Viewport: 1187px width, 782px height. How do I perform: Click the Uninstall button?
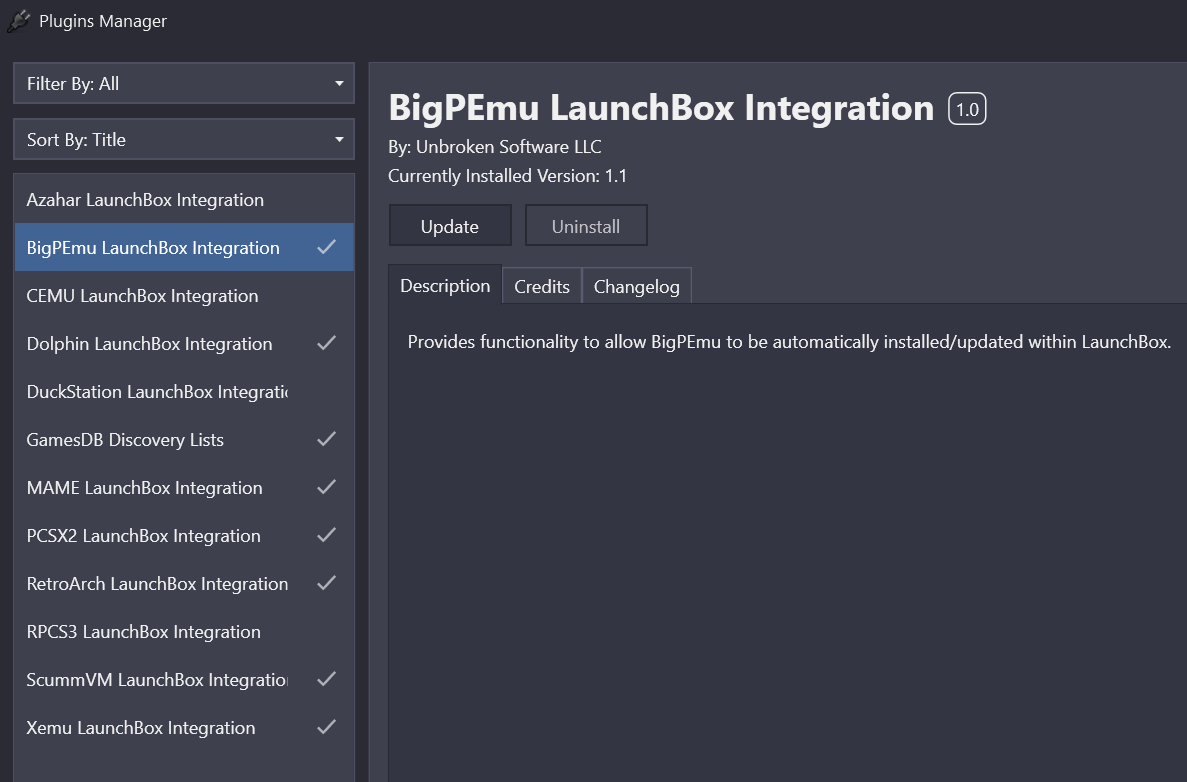(586, 226)
